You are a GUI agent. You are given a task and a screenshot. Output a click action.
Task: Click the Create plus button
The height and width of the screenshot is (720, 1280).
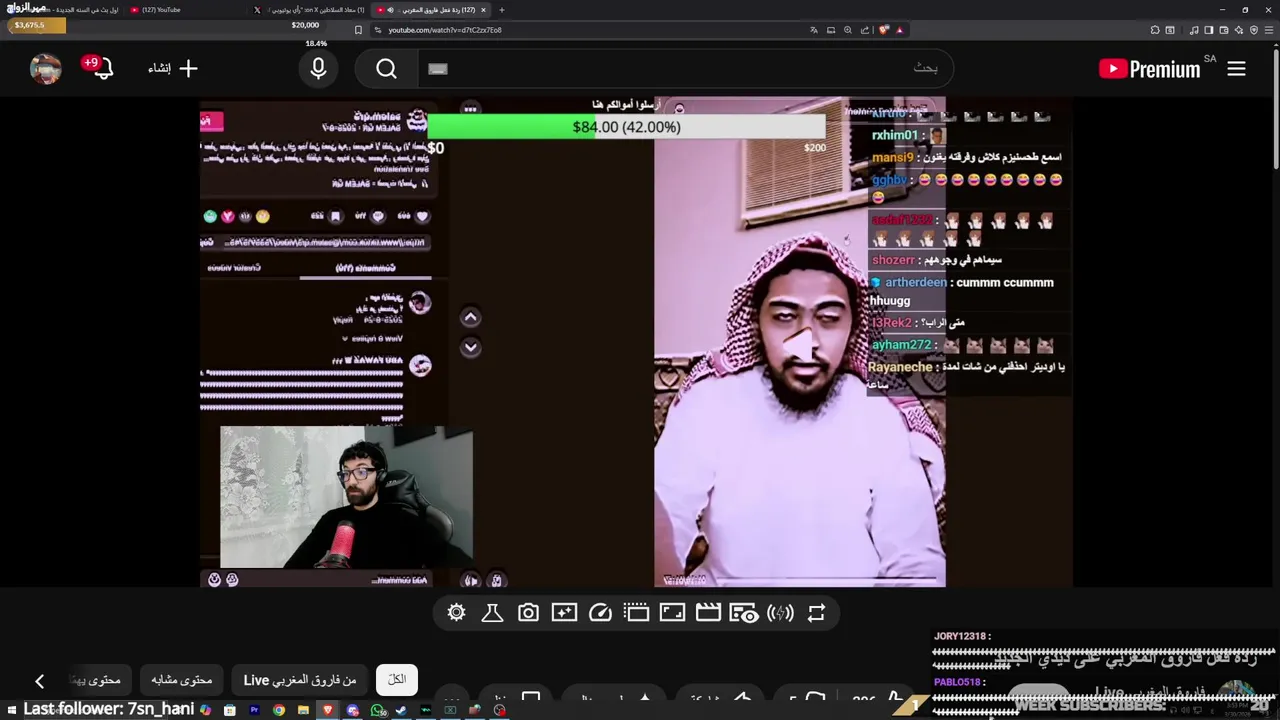tap(173, 68)
